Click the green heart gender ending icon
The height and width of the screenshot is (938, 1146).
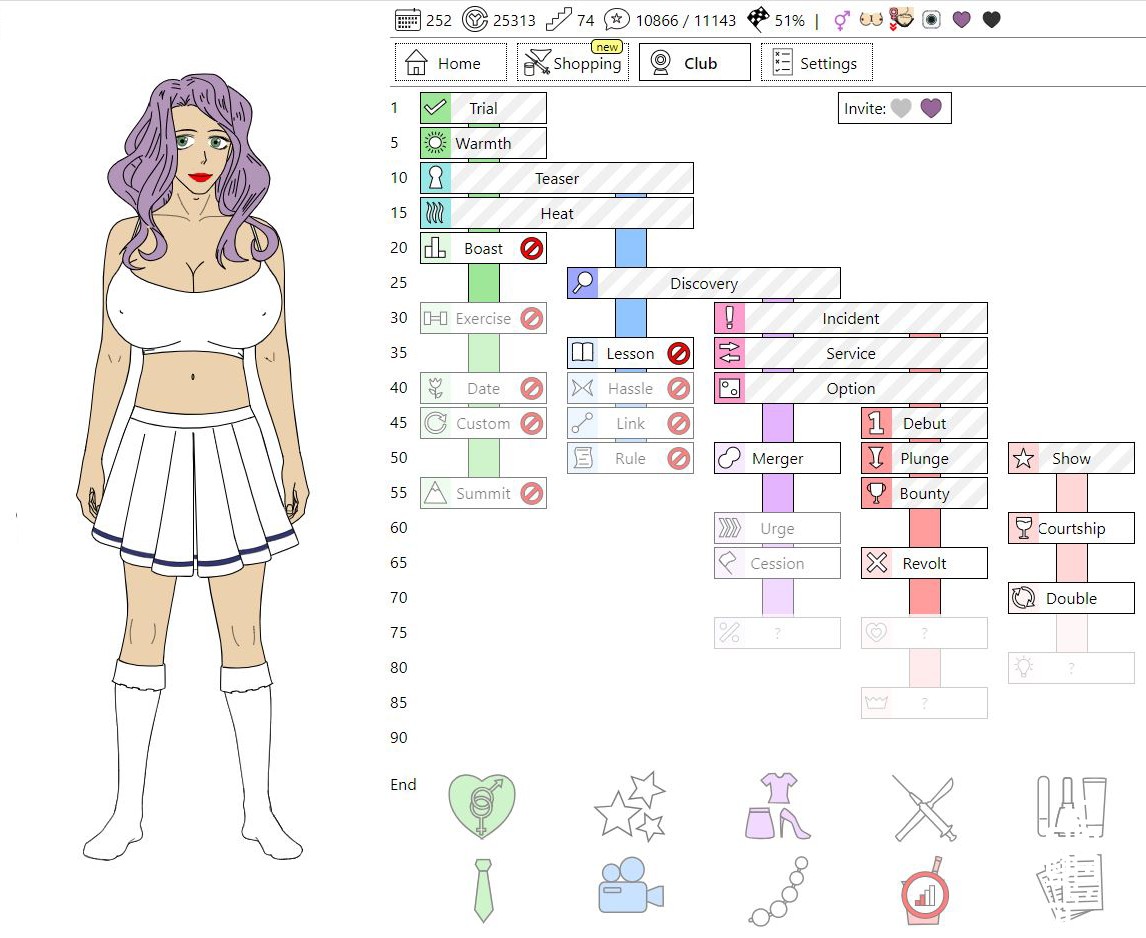483,806
